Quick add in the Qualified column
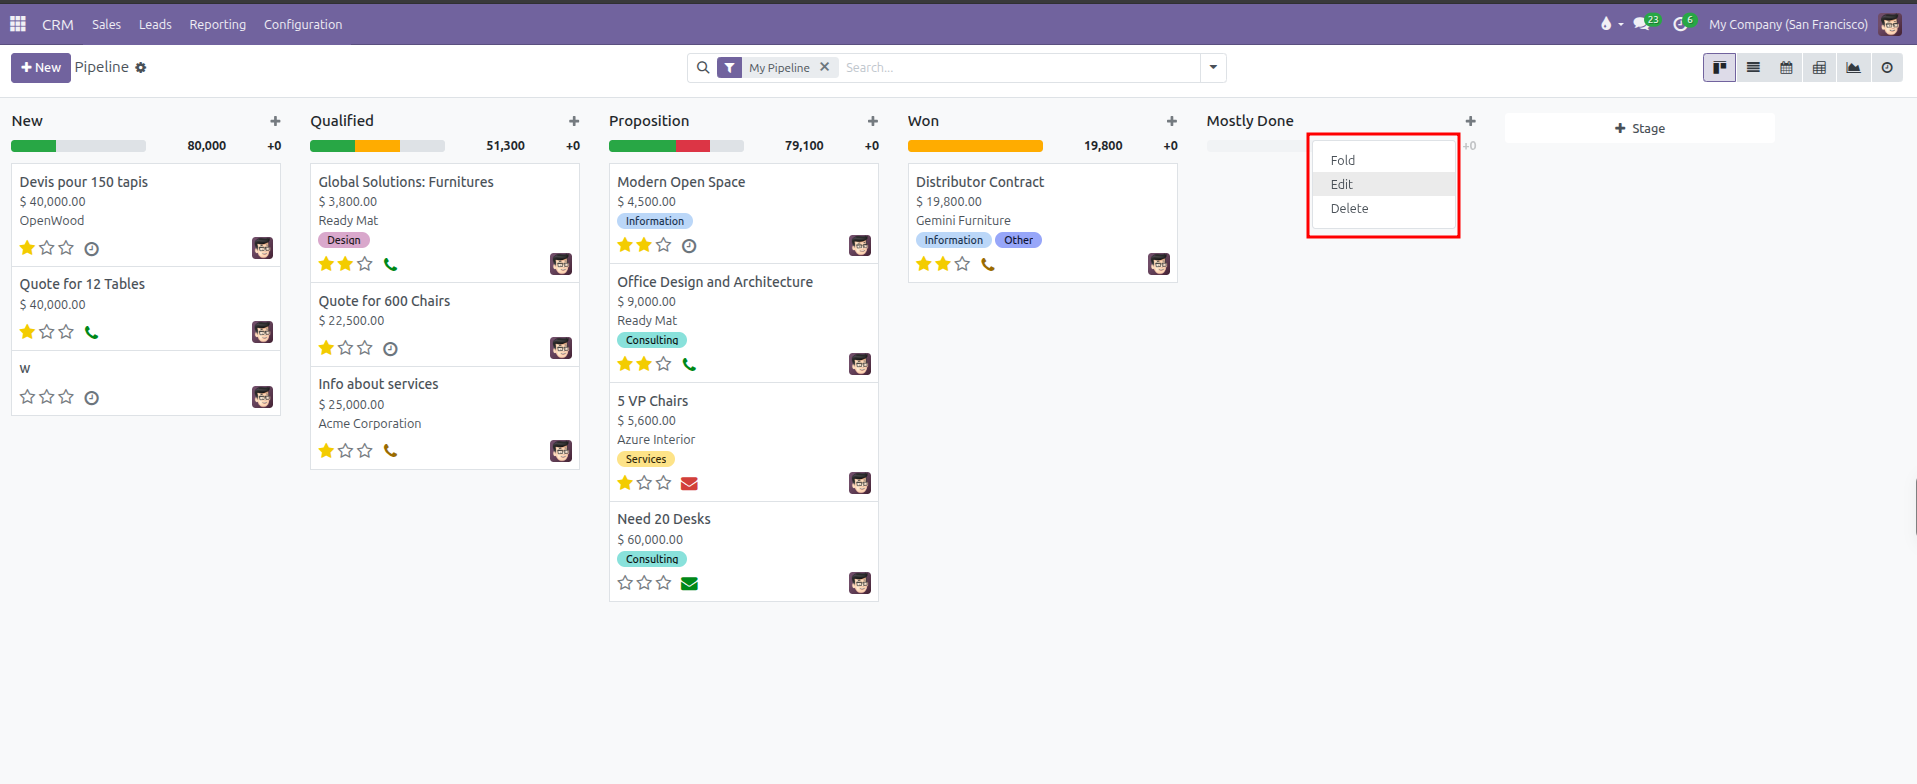The height and width of the screenshot is (784, 1917). pyautogui.click(x=574, y=121)
